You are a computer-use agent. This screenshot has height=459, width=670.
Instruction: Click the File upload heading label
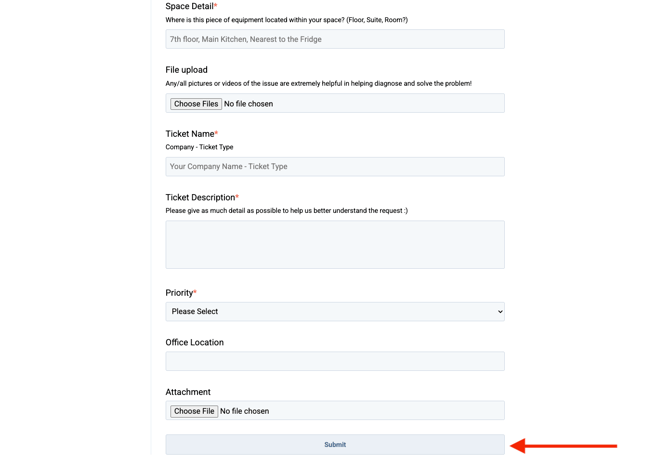[186, 70]
